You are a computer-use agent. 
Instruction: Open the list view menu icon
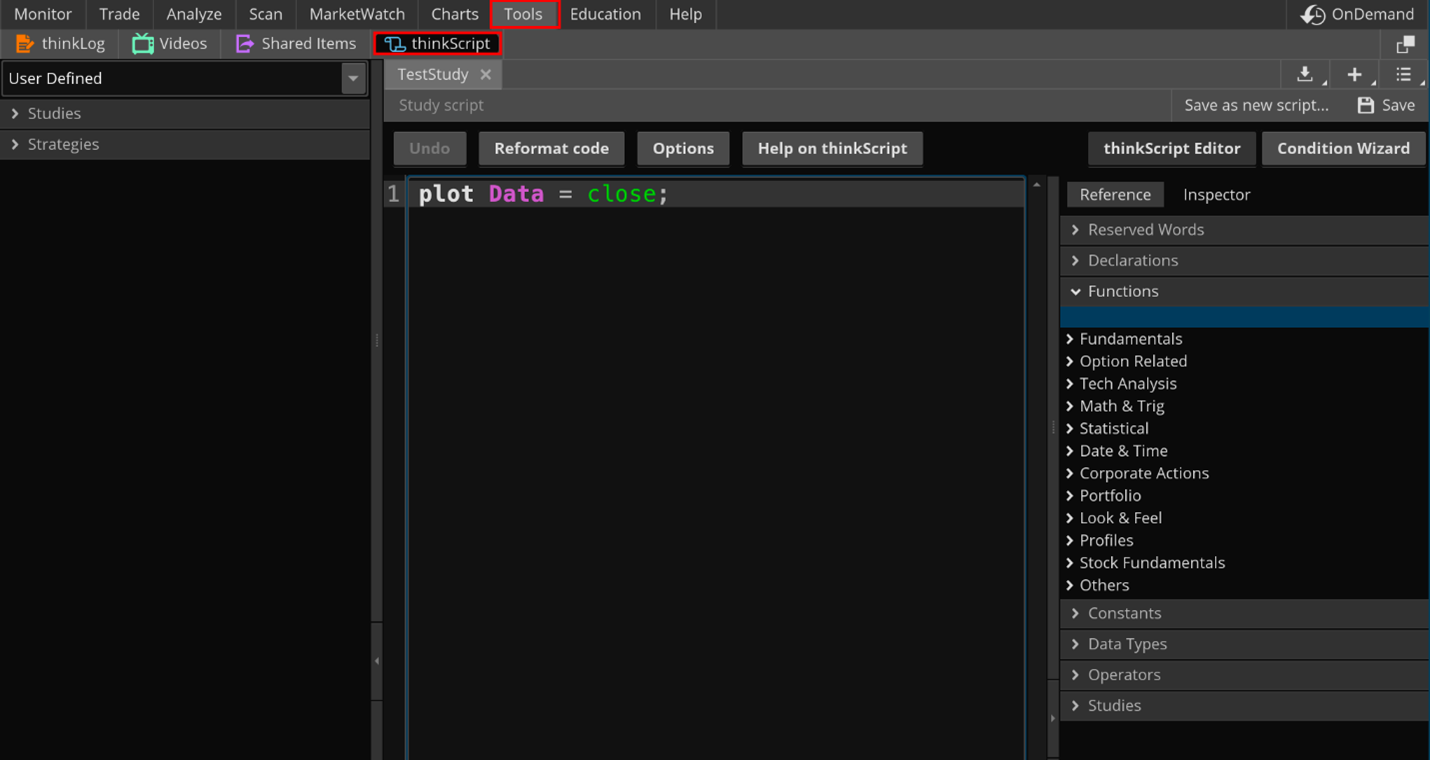1403,74
